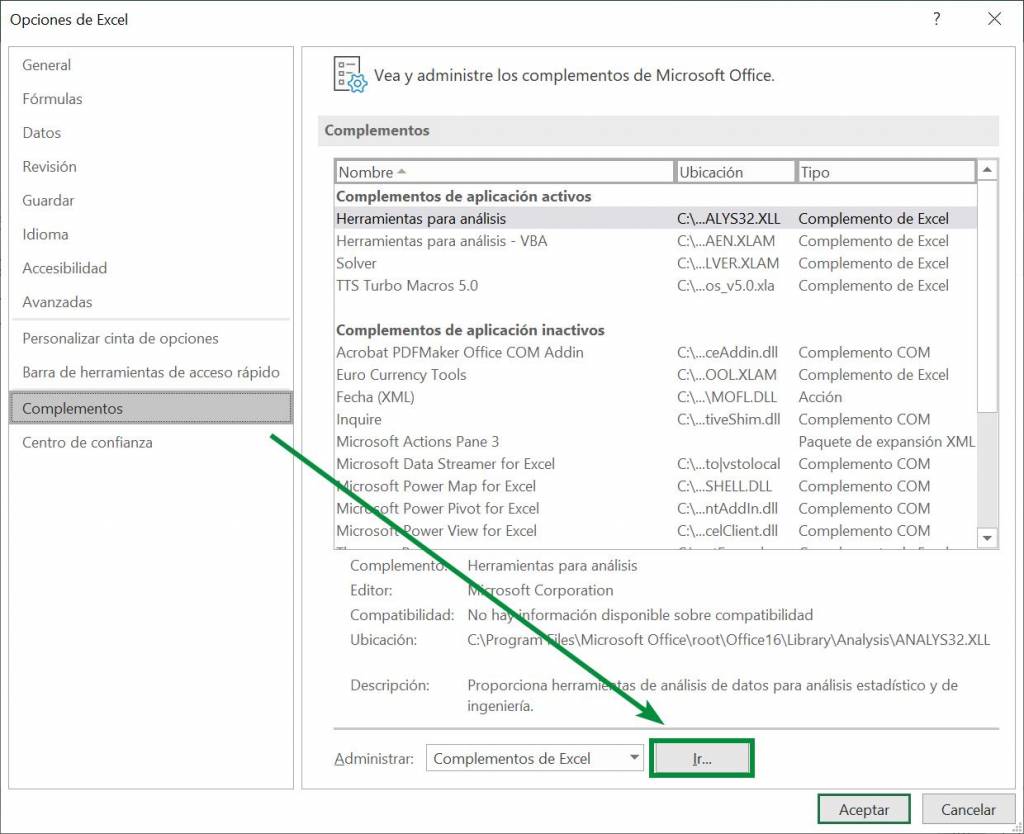Select the Herramientas para análisis row
The image size is (1024, 834).
pos(656,219)
